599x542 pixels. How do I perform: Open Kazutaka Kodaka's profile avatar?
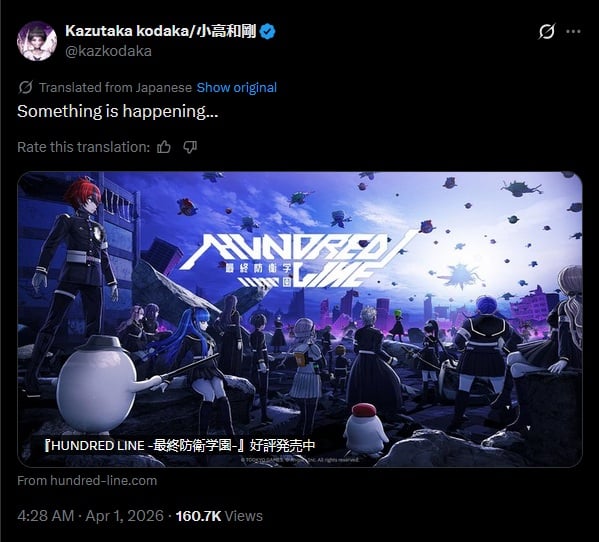[37, 41]
